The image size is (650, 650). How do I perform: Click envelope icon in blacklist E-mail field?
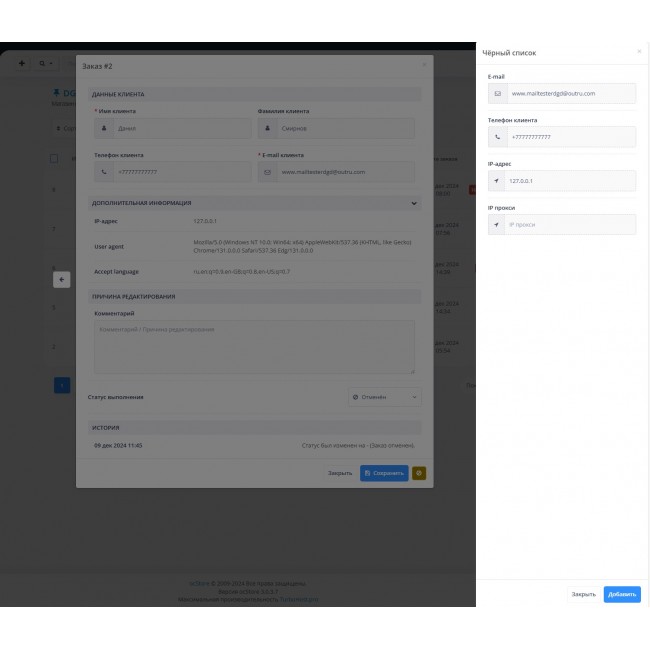[x=497, y=93]
